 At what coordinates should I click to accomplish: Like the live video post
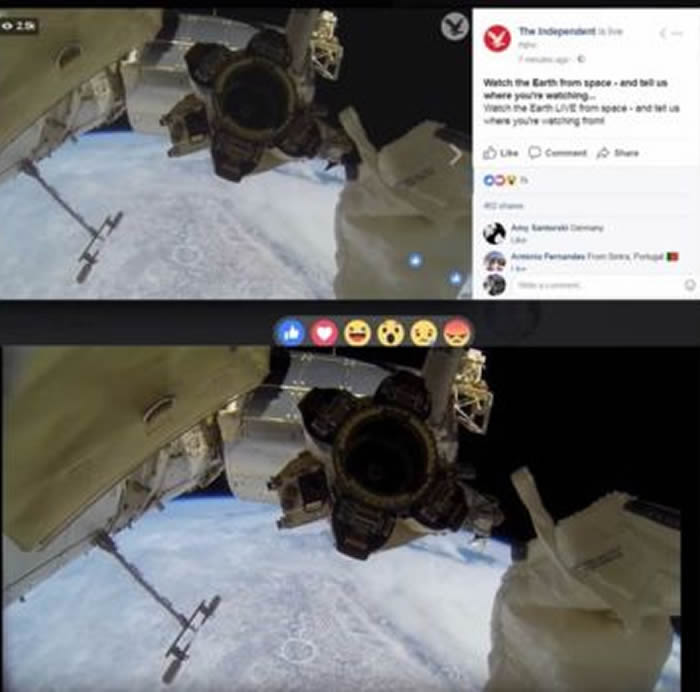pyautogui.click(x=501, y=153)
